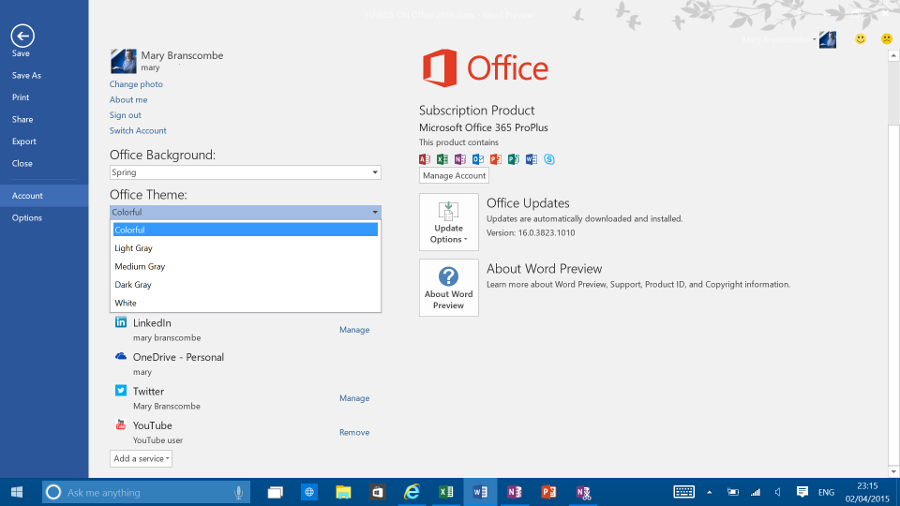
Task: Open About Word Preview
Action: (x=449, y=288)
